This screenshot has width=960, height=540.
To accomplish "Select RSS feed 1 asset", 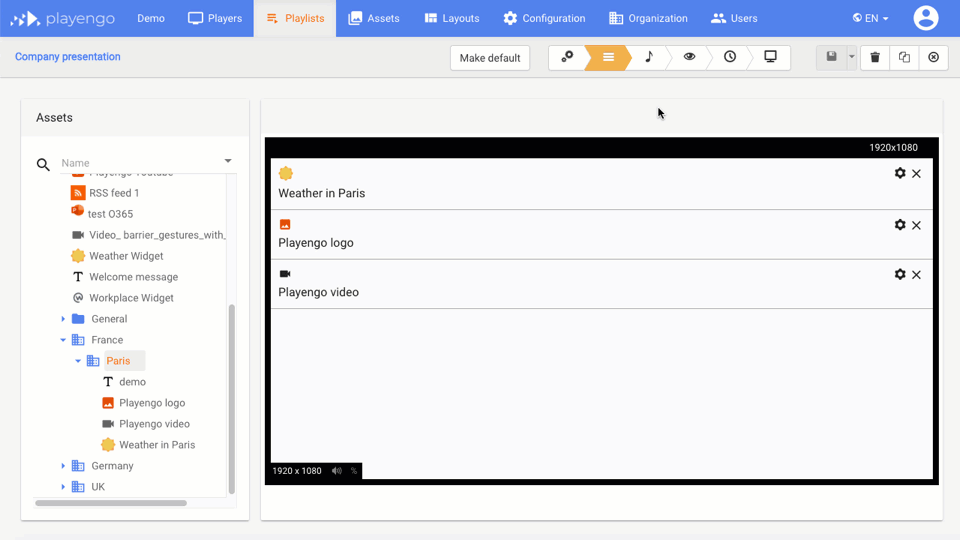I will pos(105,193).
